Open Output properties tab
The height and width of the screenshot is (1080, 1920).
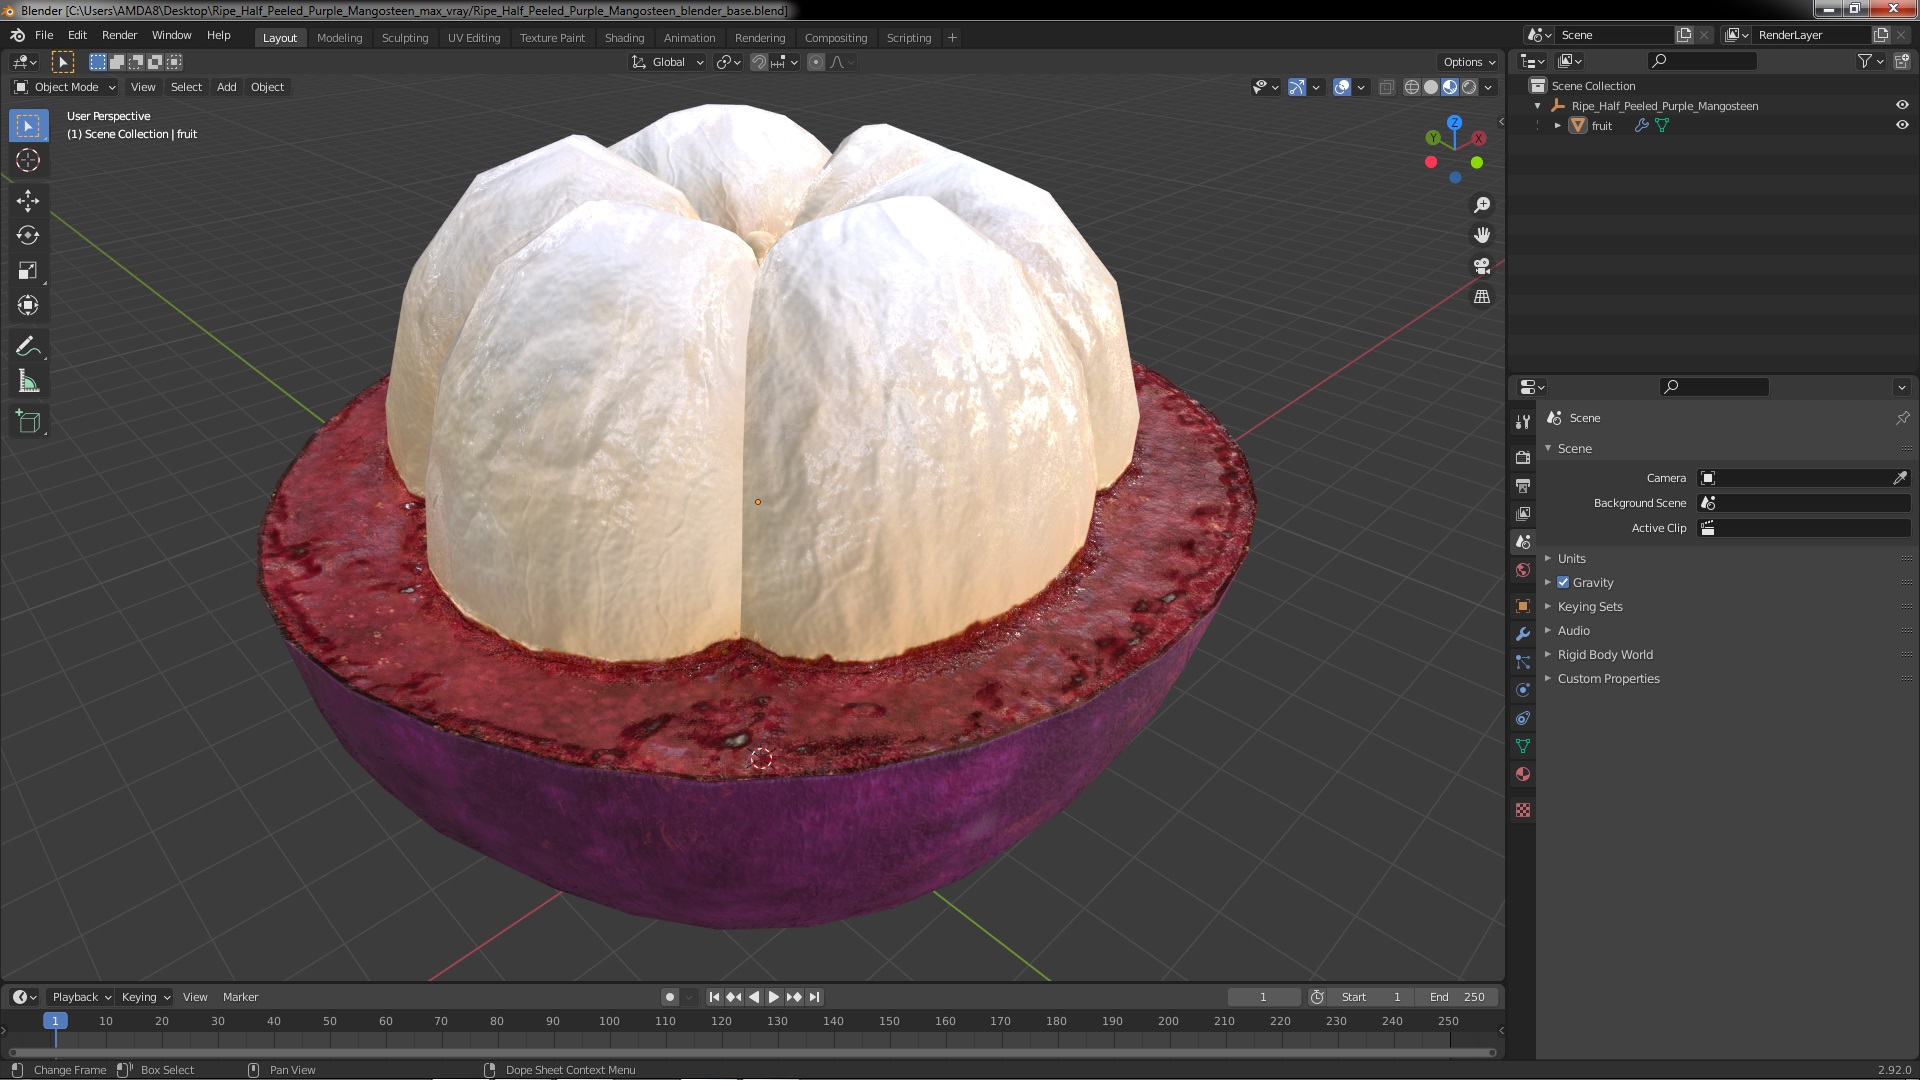point(1523,485)
